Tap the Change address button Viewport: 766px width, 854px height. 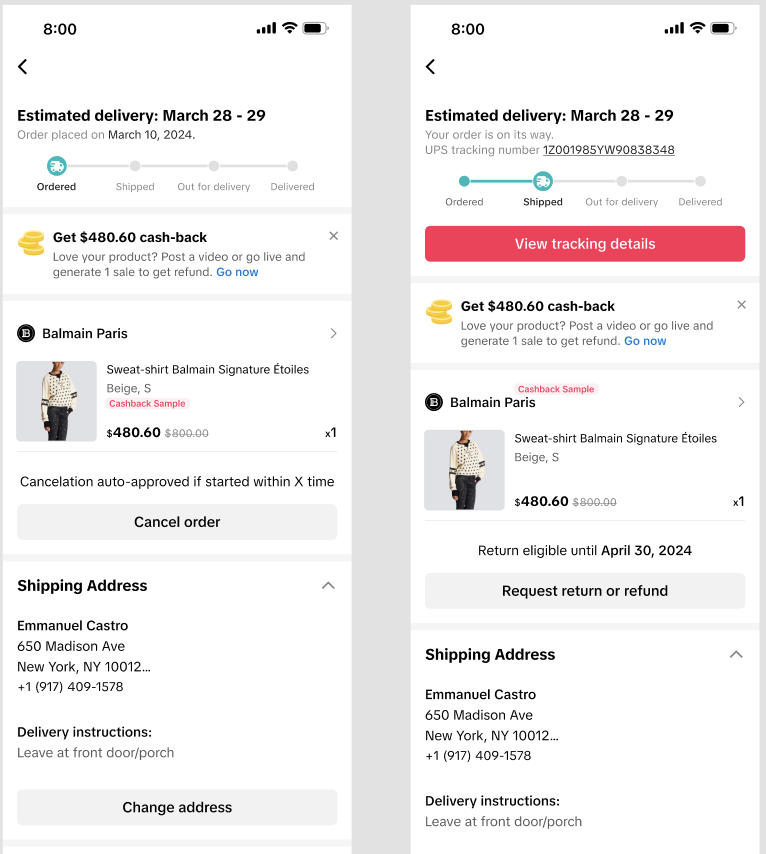(177, 807)
